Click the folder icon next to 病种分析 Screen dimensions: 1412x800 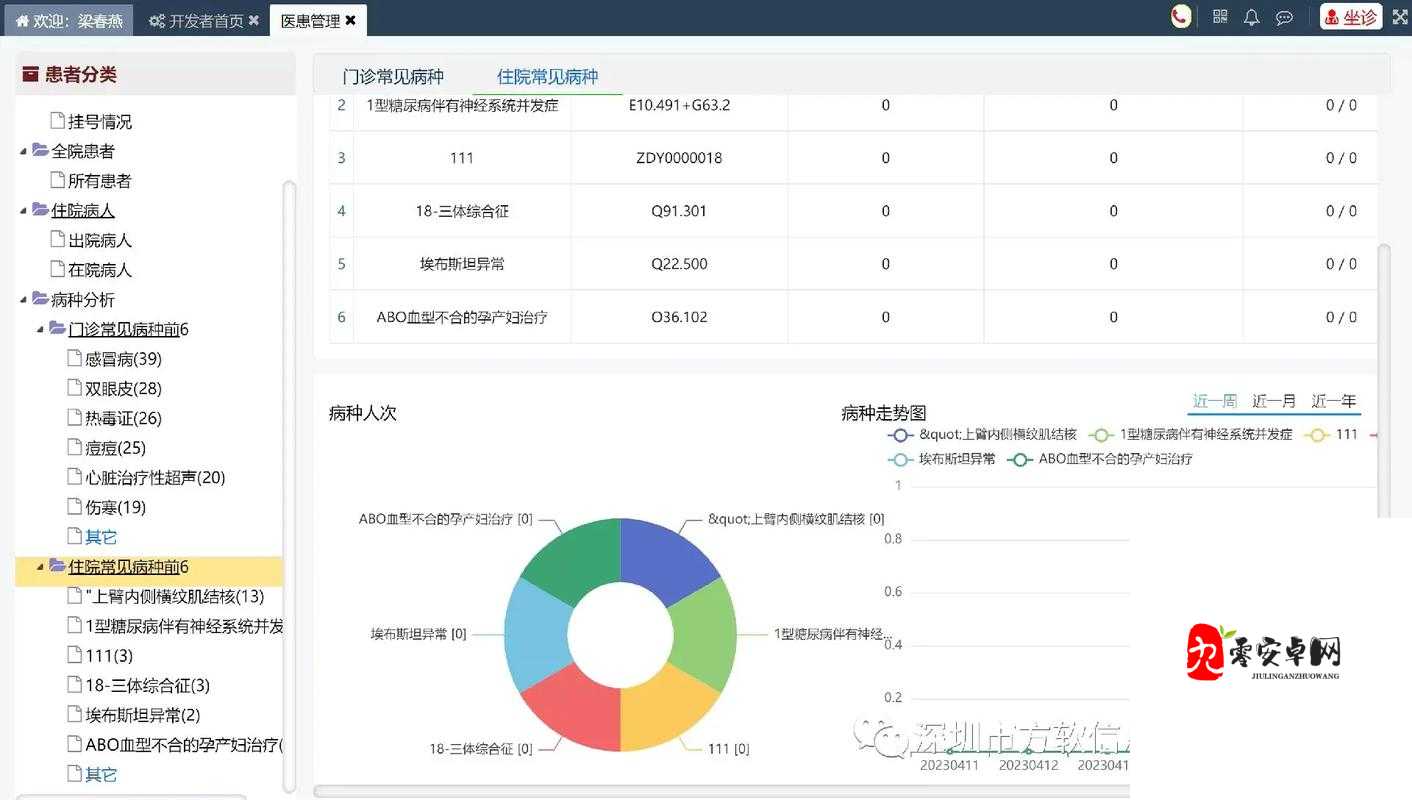40,299
